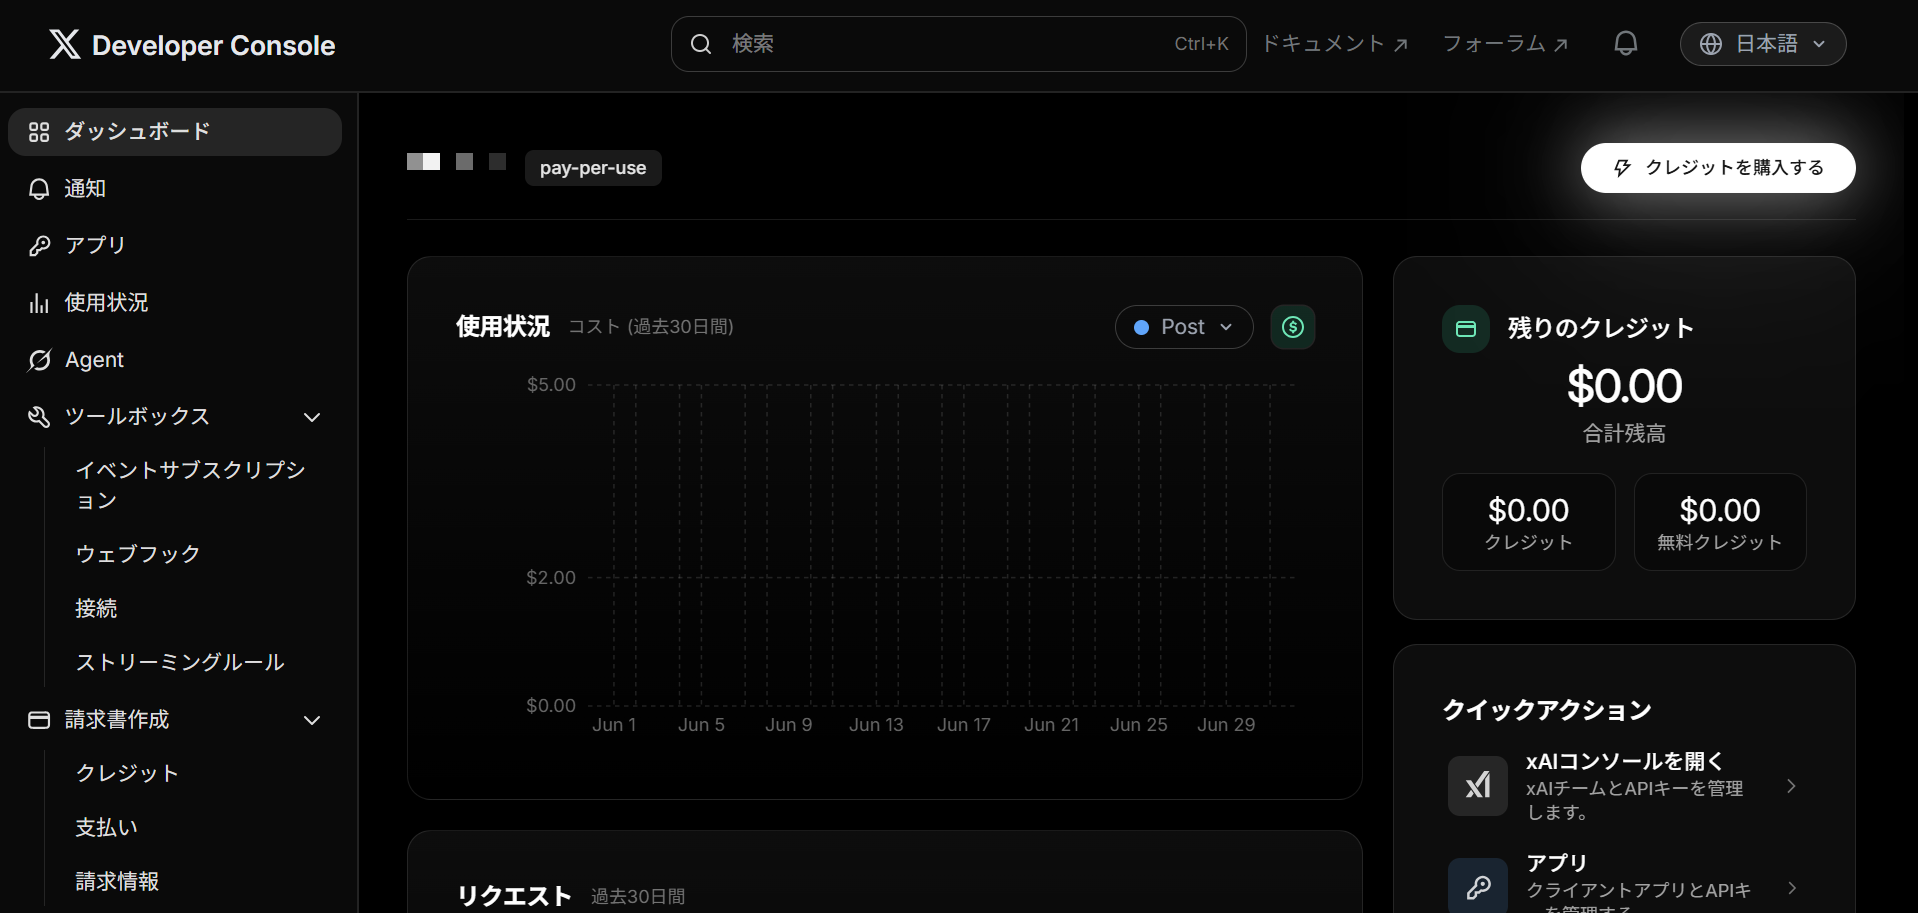Viewport: 1918px width, 913px height.
Task: Click the アプリ key icon in sidebar
Action: [39, 246]
